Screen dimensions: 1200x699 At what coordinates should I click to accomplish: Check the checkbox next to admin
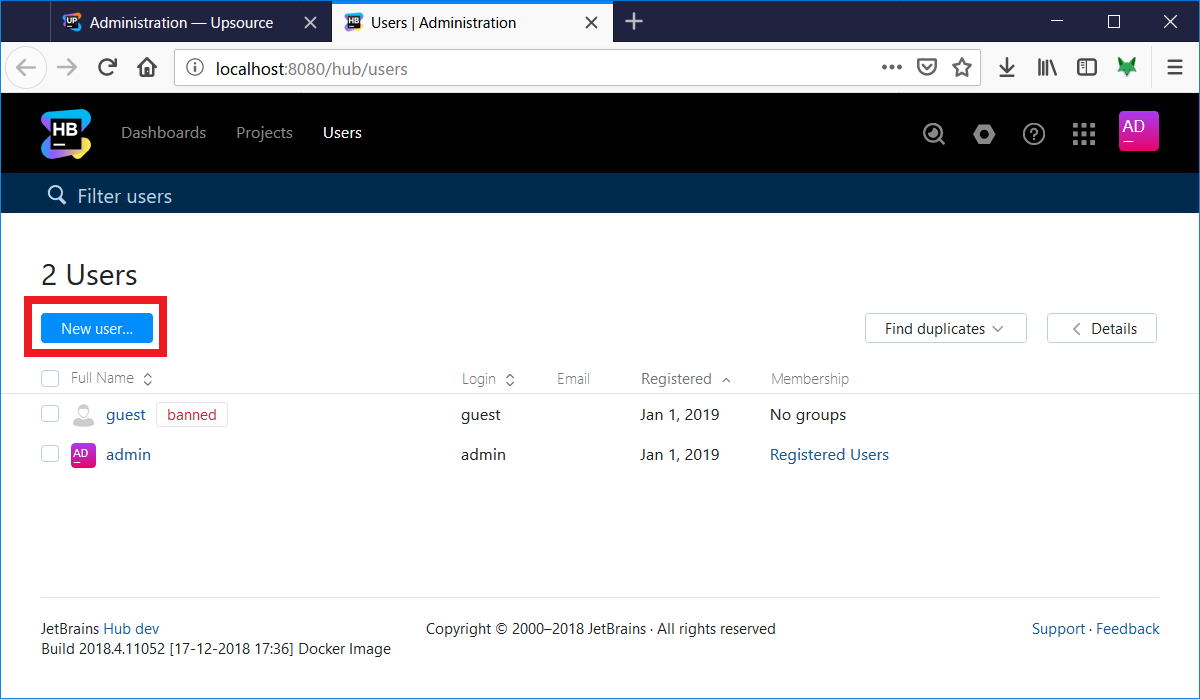(49, 453)
